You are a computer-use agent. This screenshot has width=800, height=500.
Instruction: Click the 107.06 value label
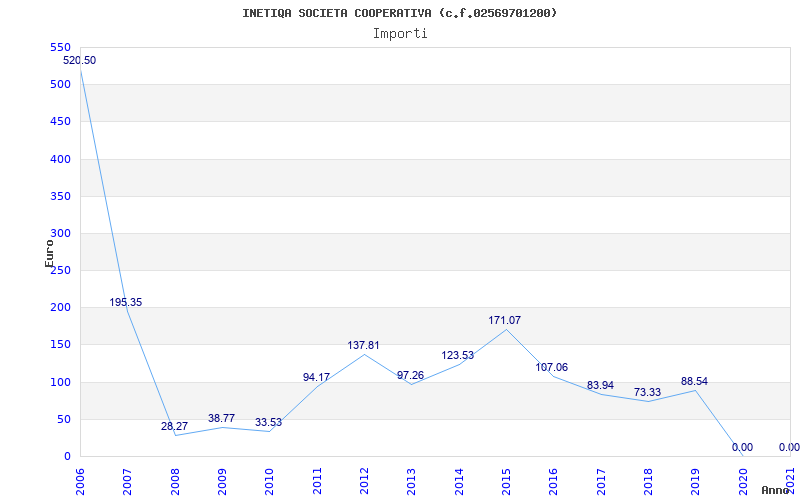(x=552, y=367)
